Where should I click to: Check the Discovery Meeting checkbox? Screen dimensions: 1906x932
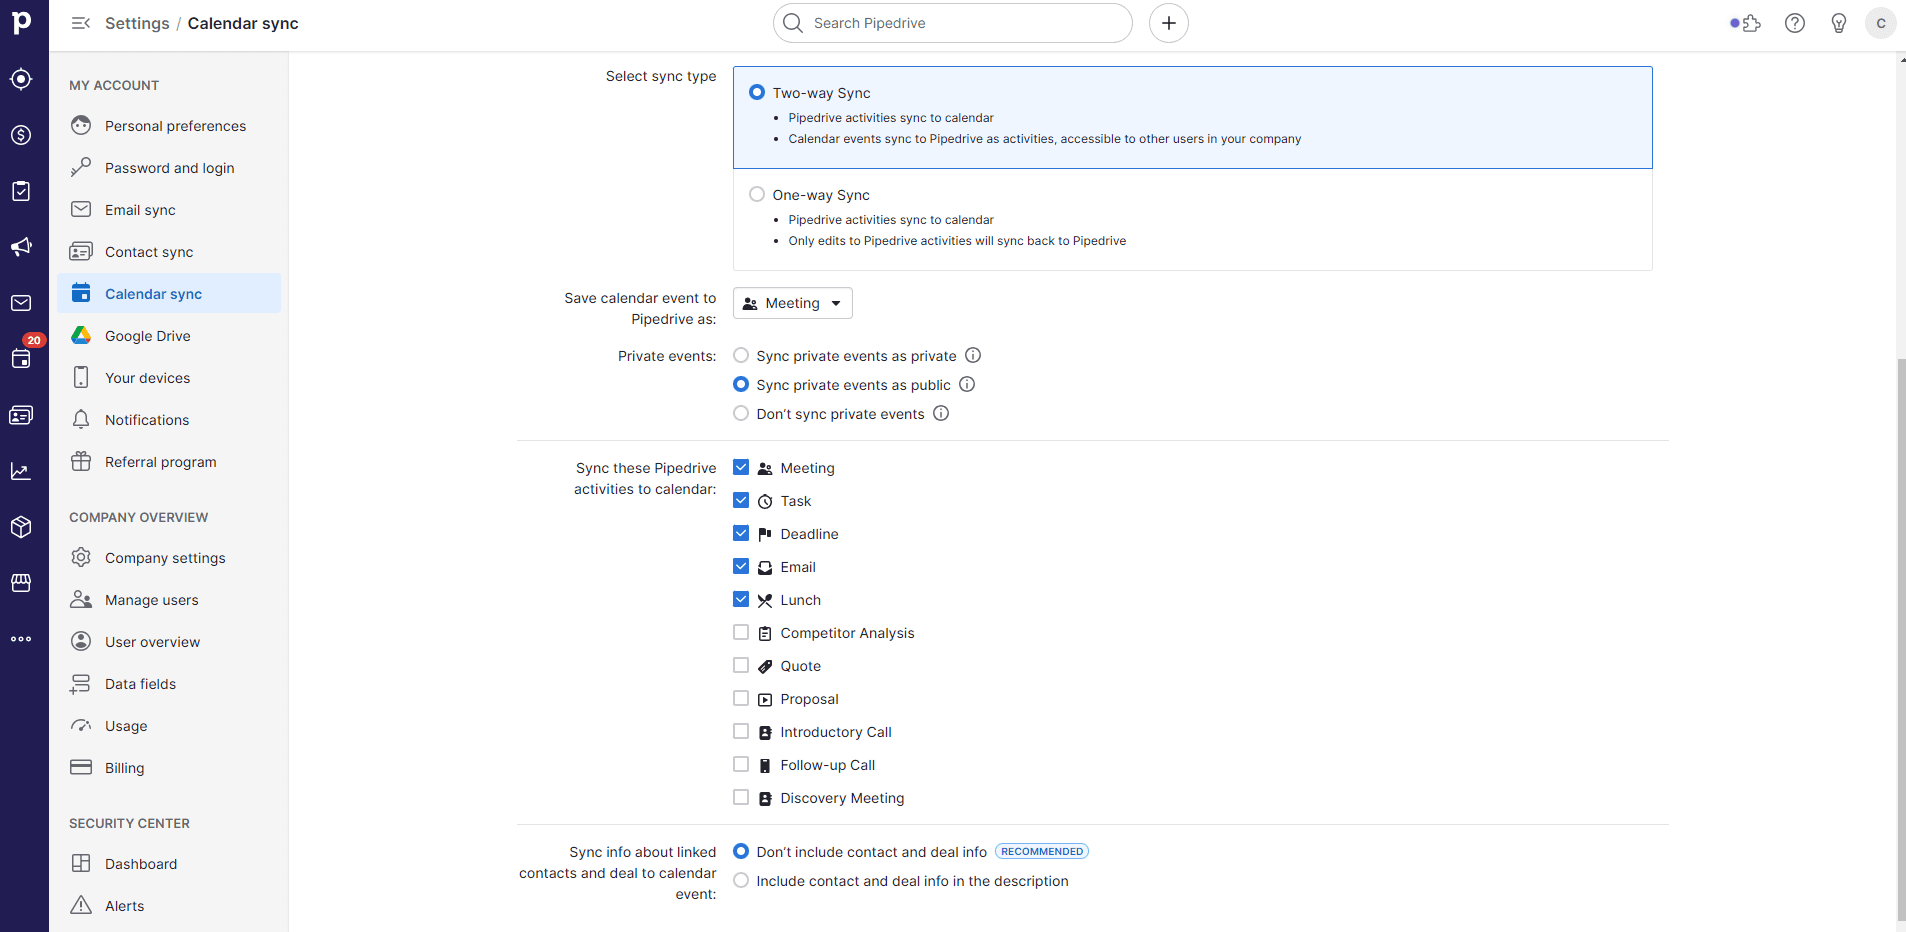741,797
